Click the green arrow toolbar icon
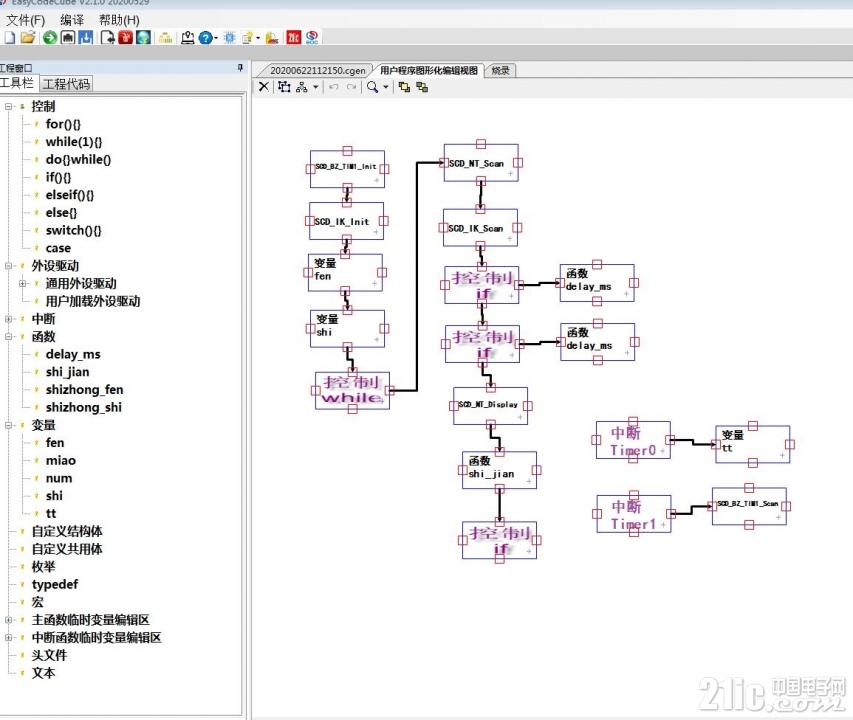Image resolution: width=853 pixels, height=720 pixels. 50,38
